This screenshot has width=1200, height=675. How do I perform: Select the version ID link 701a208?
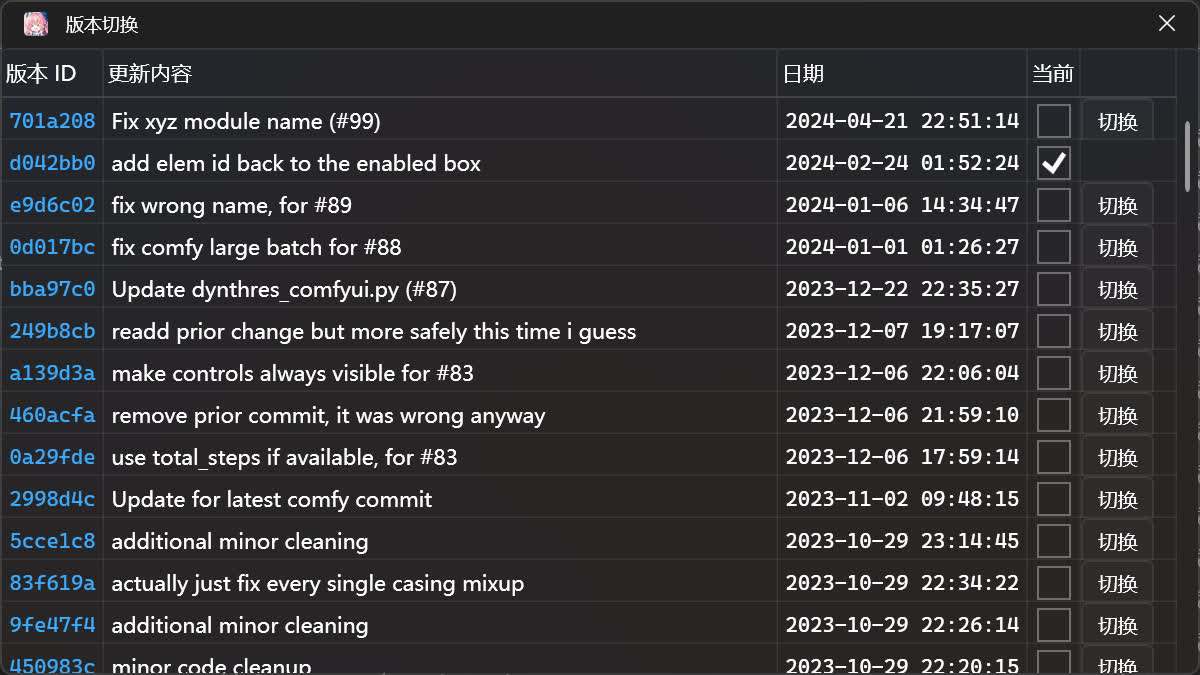click(x=52, y=121)
